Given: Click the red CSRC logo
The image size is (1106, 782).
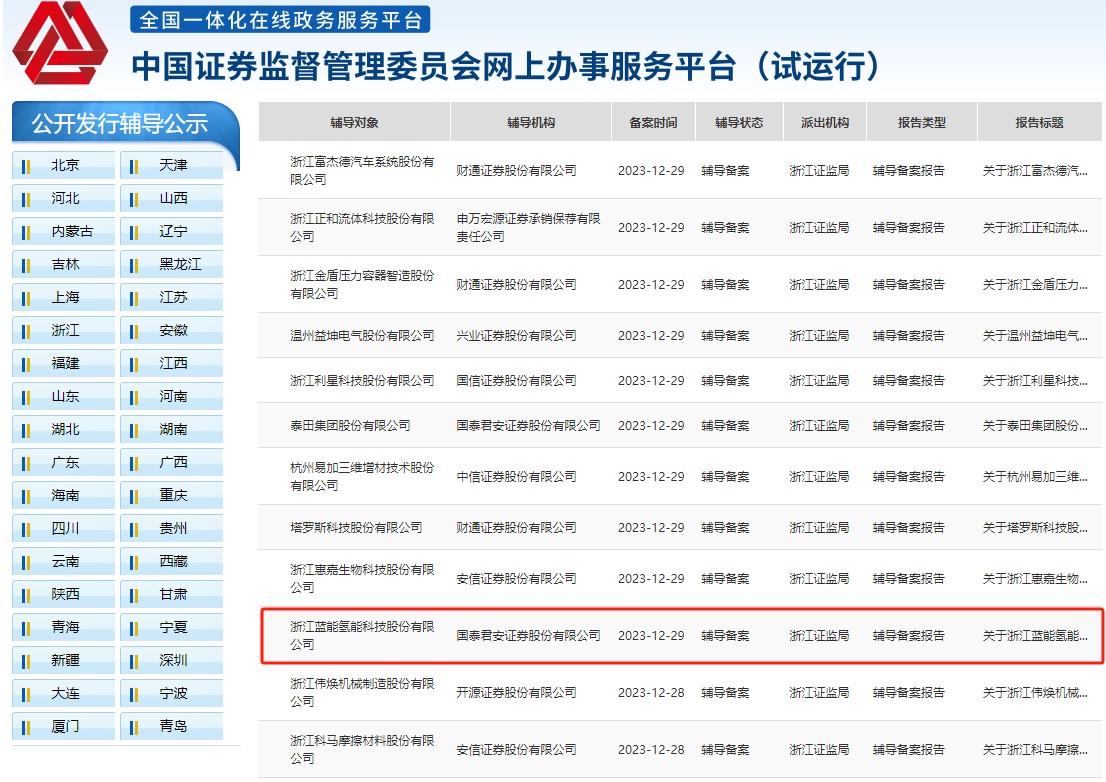Looking at the screenshot, I should [60, 42].
